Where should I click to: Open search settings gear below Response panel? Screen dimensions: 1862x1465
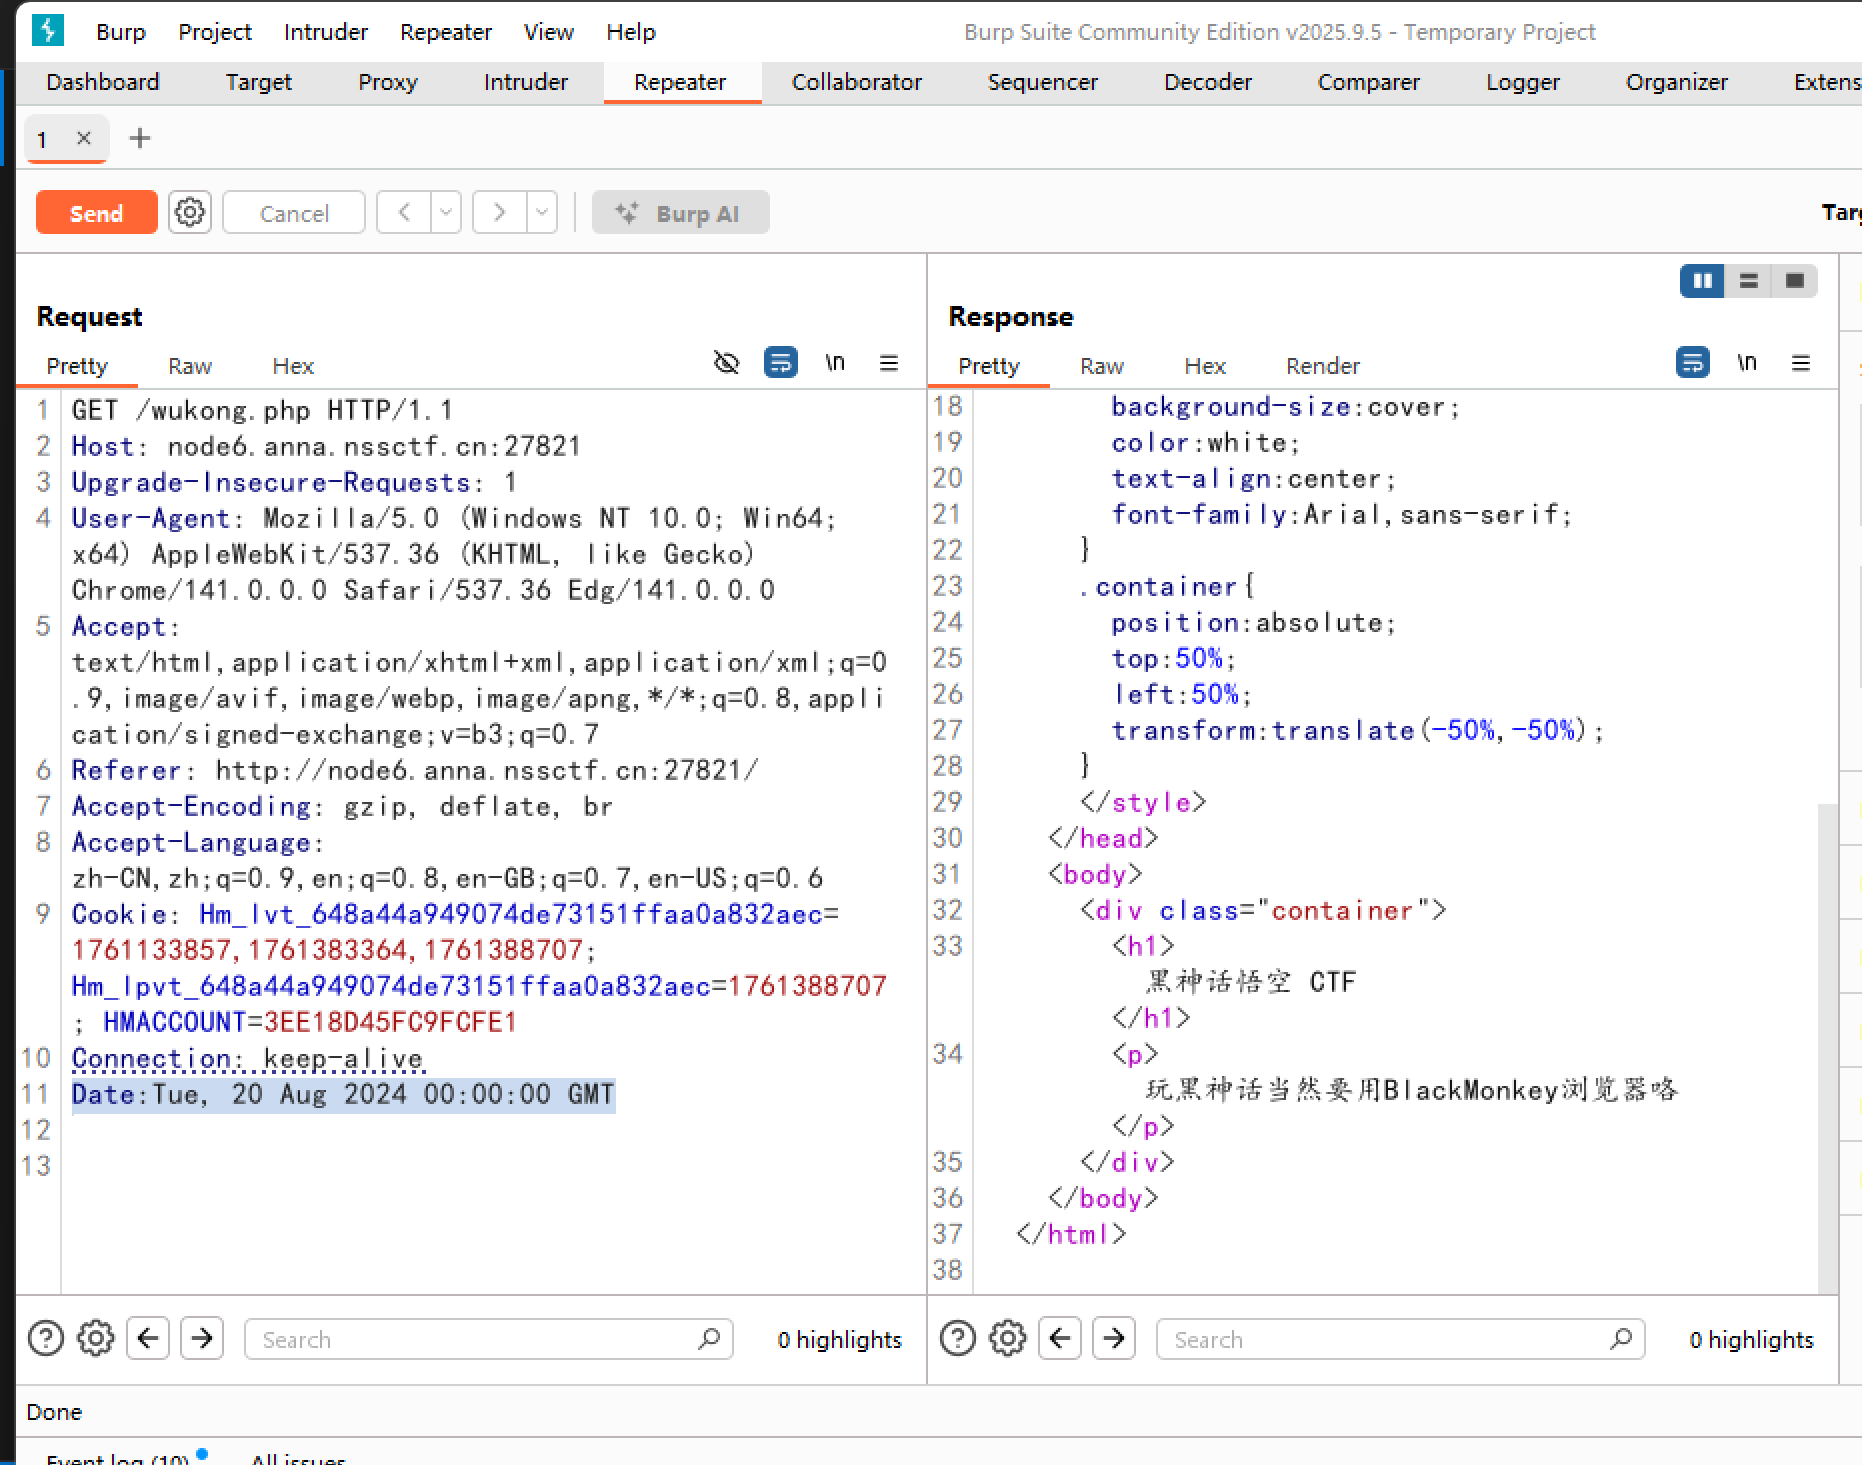tap(1007, 1338)
